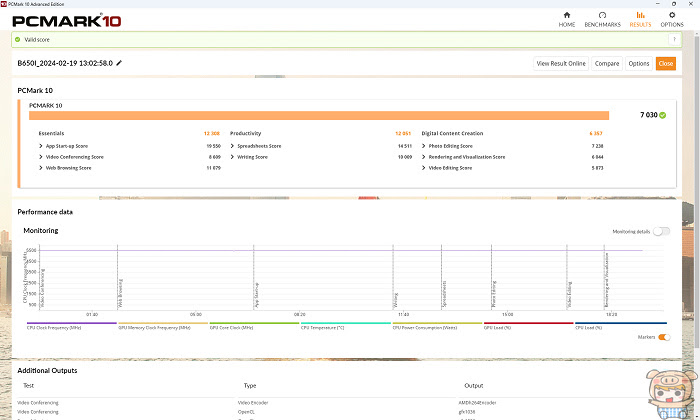The height and width of the screenshot is (420, 700).
Task: Click the Photo Editing chart marker
Action: (x=494, y=294)
